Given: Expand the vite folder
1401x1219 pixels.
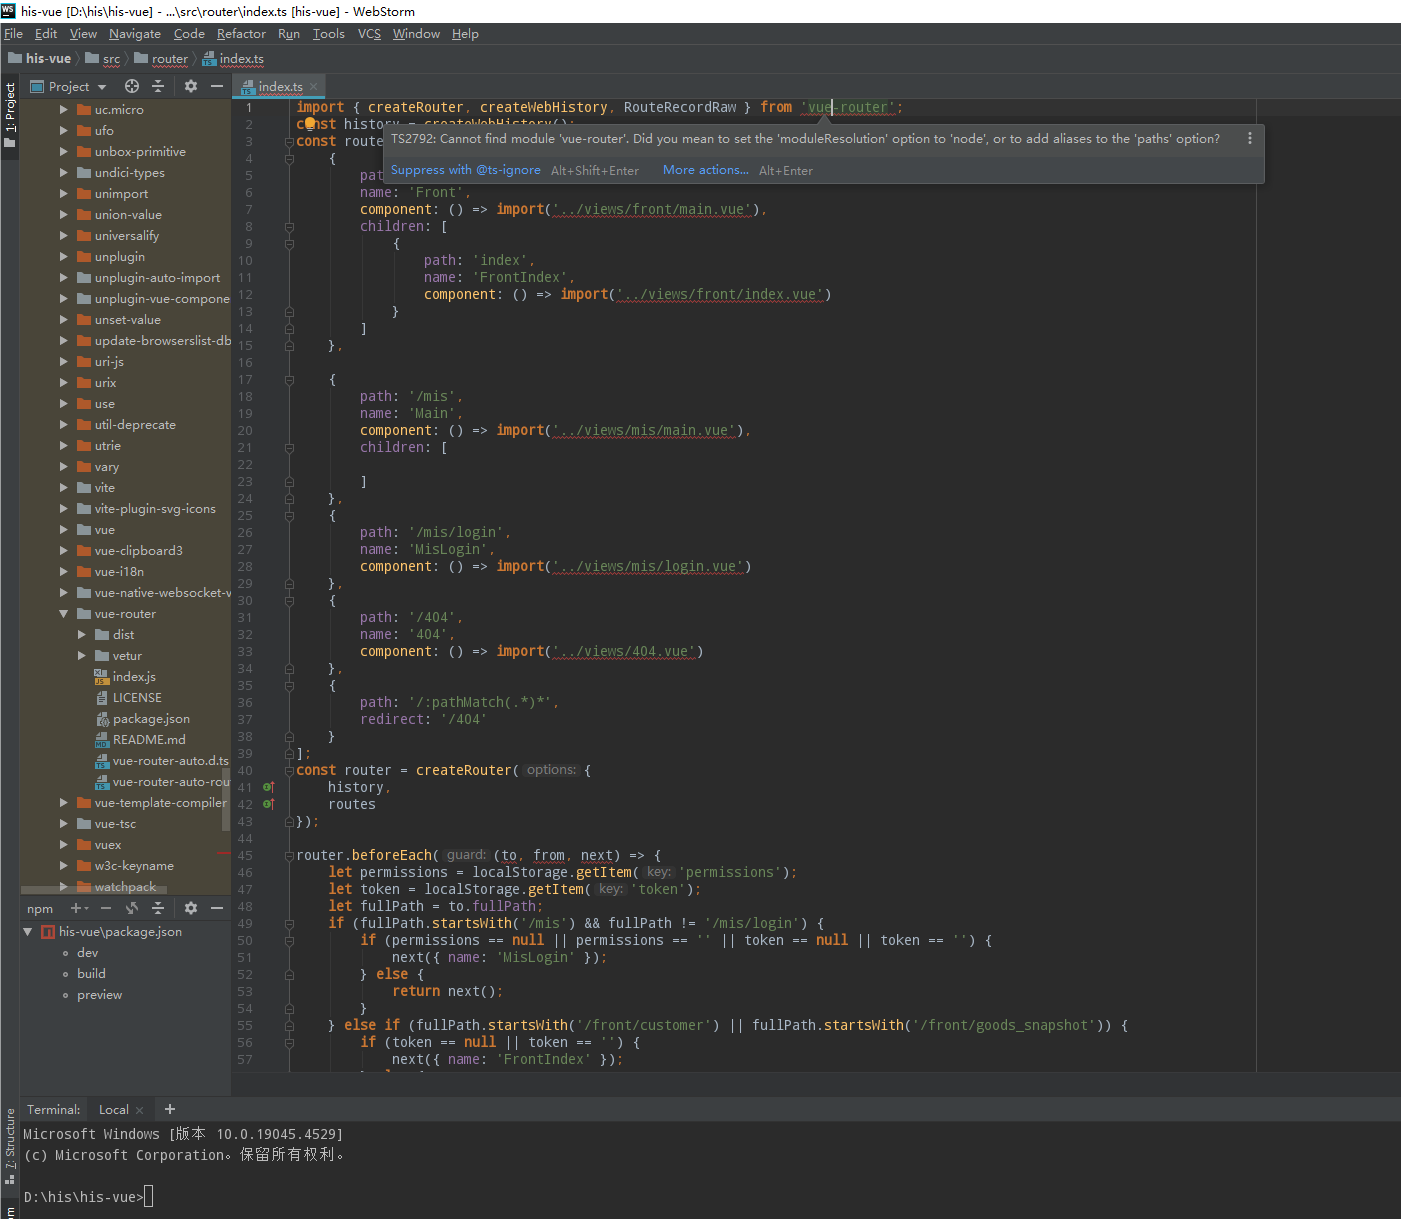Looking at the screenshot, I should 64,488.
